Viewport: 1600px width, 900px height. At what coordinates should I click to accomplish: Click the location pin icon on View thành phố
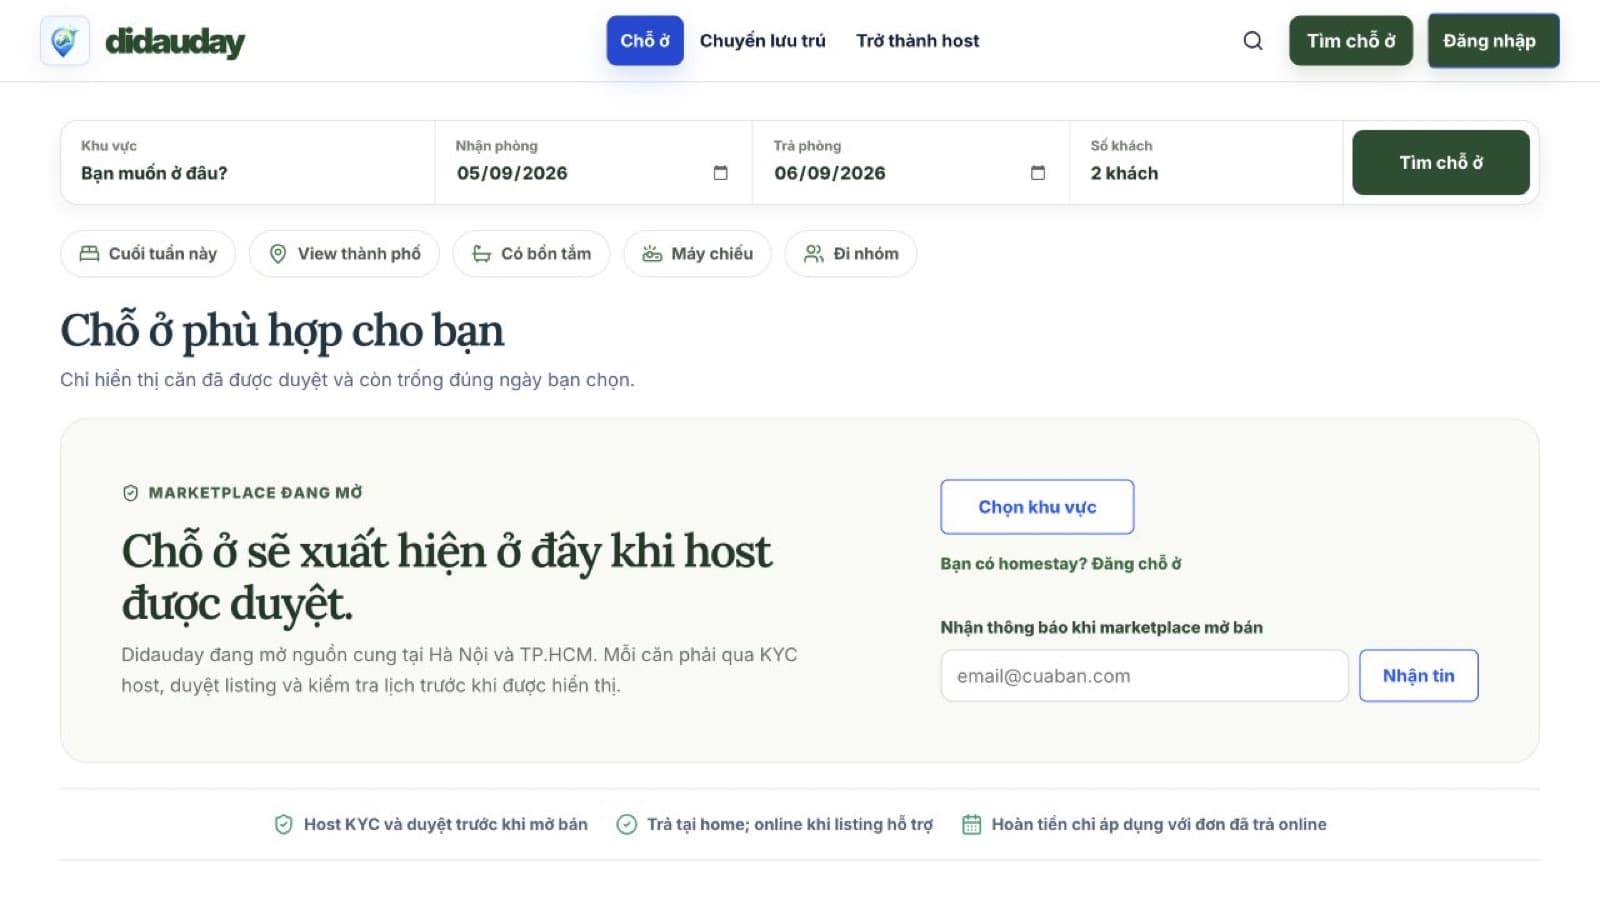click(278, 254)
